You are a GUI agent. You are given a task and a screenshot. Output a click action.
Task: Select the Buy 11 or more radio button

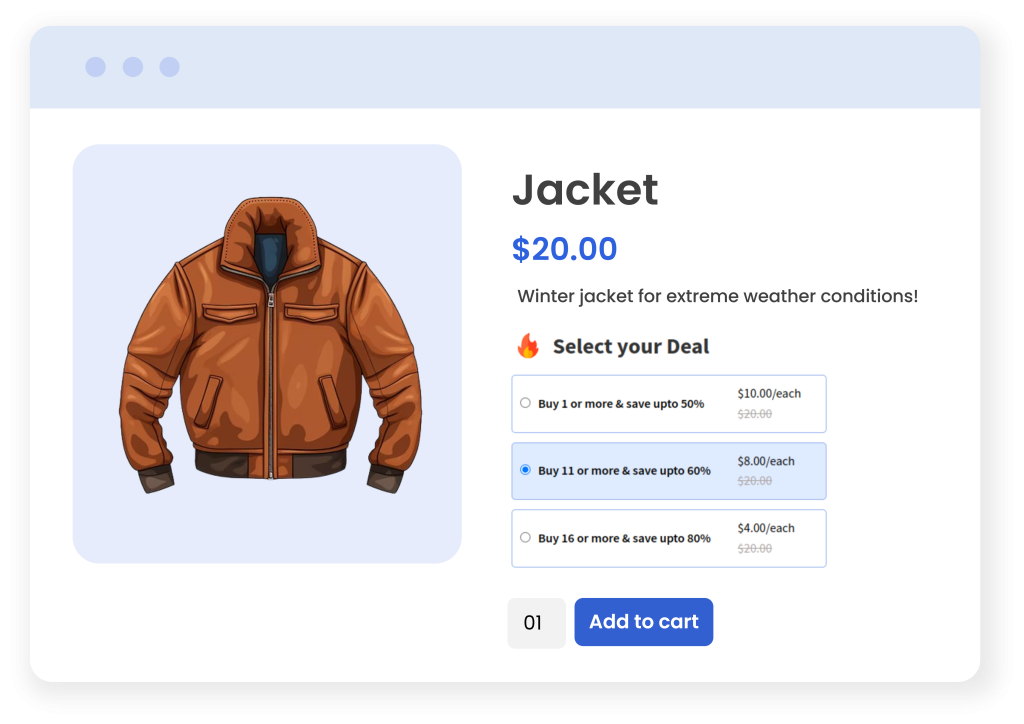(x=525, y=469)
